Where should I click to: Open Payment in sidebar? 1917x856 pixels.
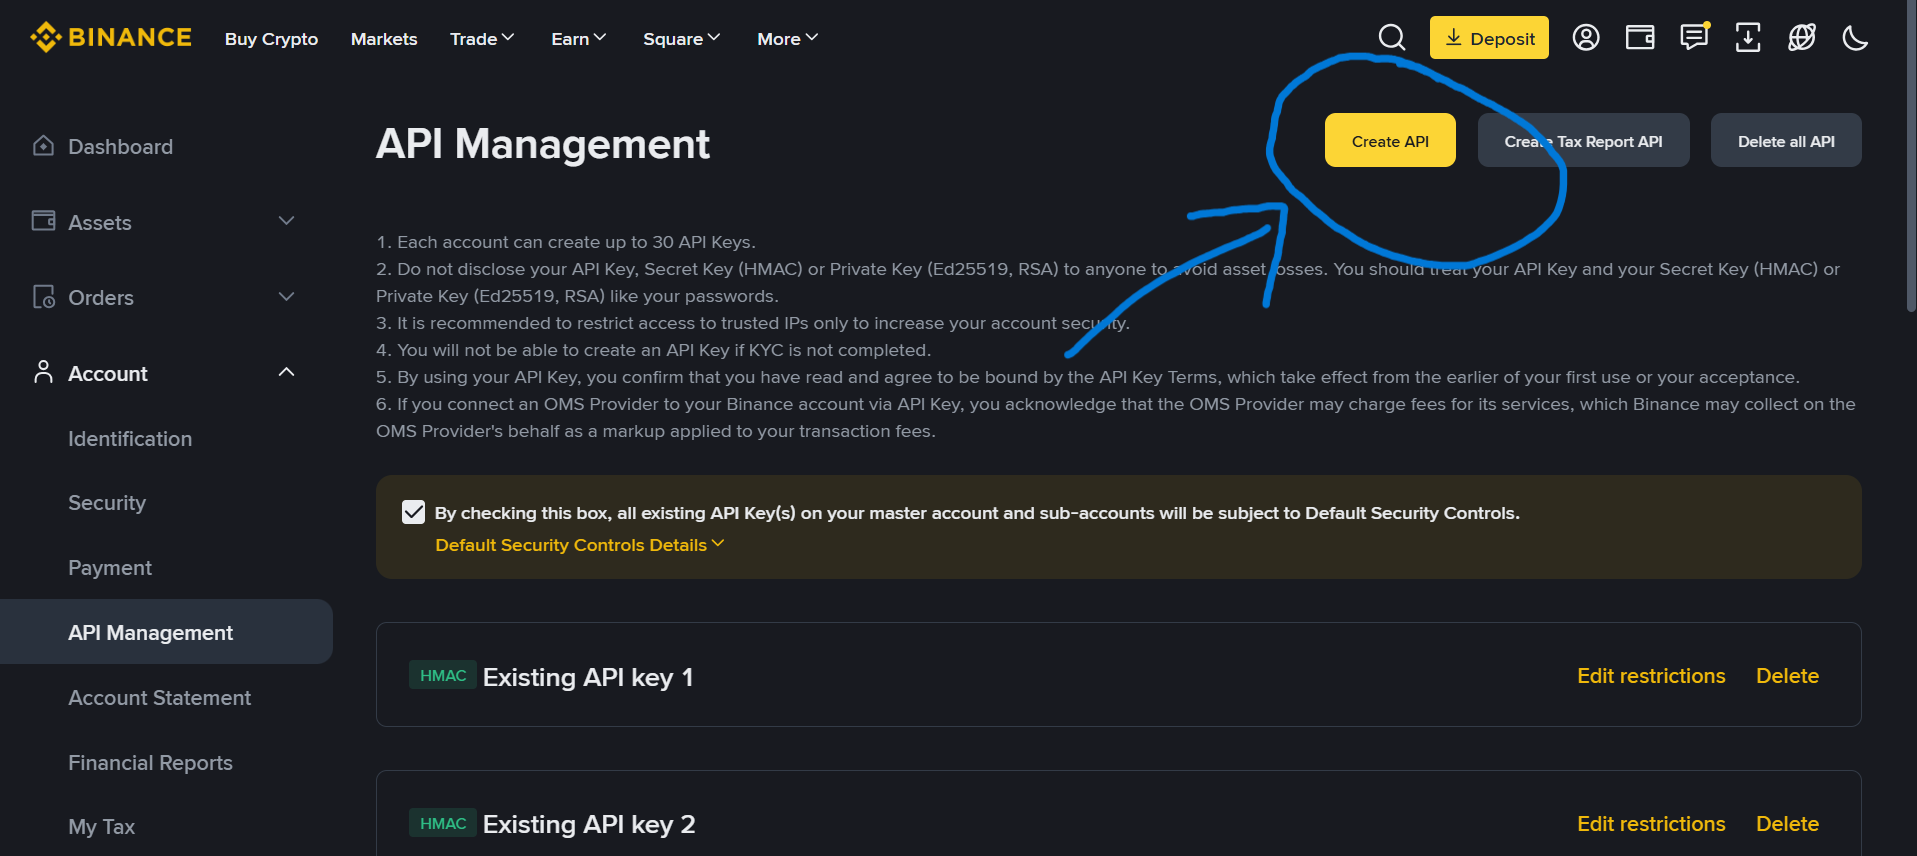coord(110,568)
